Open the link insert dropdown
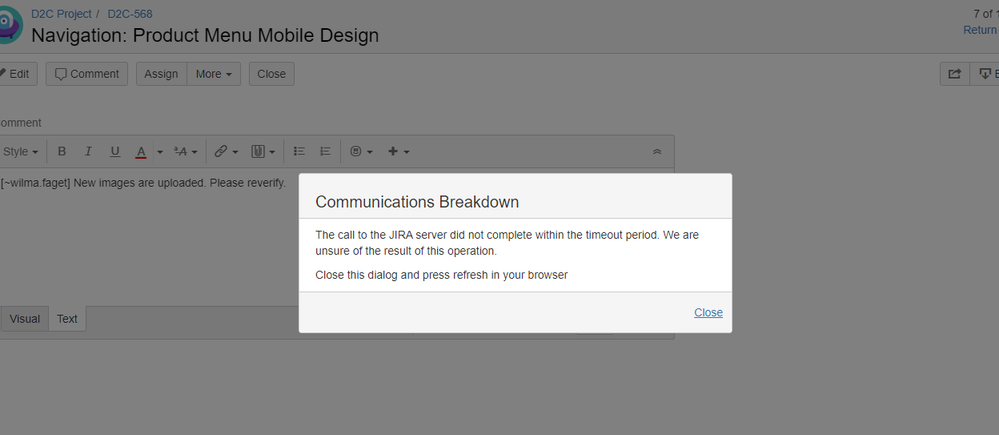 (226, 152)
